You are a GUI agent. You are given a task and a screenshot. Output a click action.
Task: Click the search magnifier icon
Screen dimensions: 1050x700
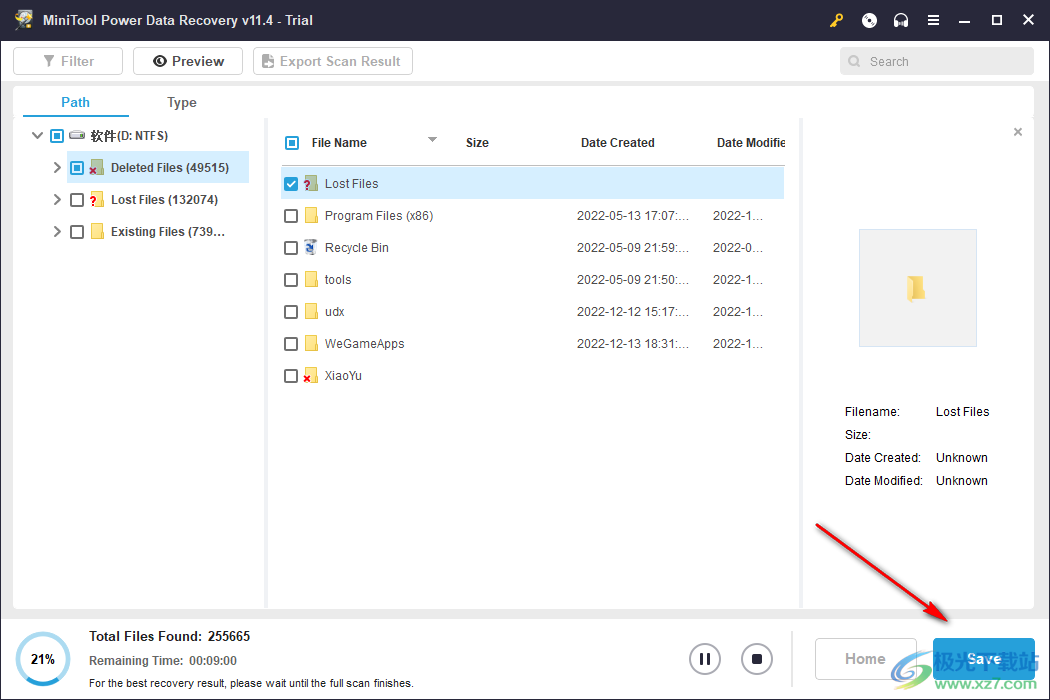click(854, 61)
